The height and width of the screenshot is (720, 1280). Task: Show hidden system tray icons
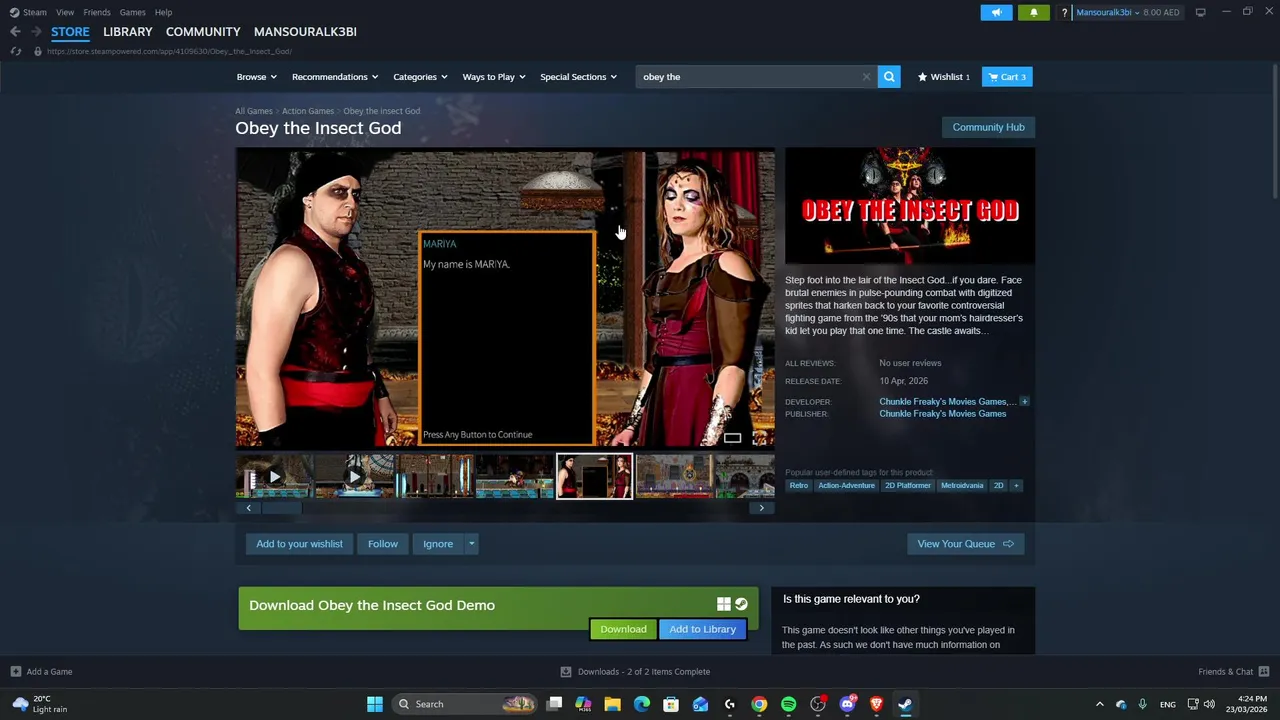1099,704
